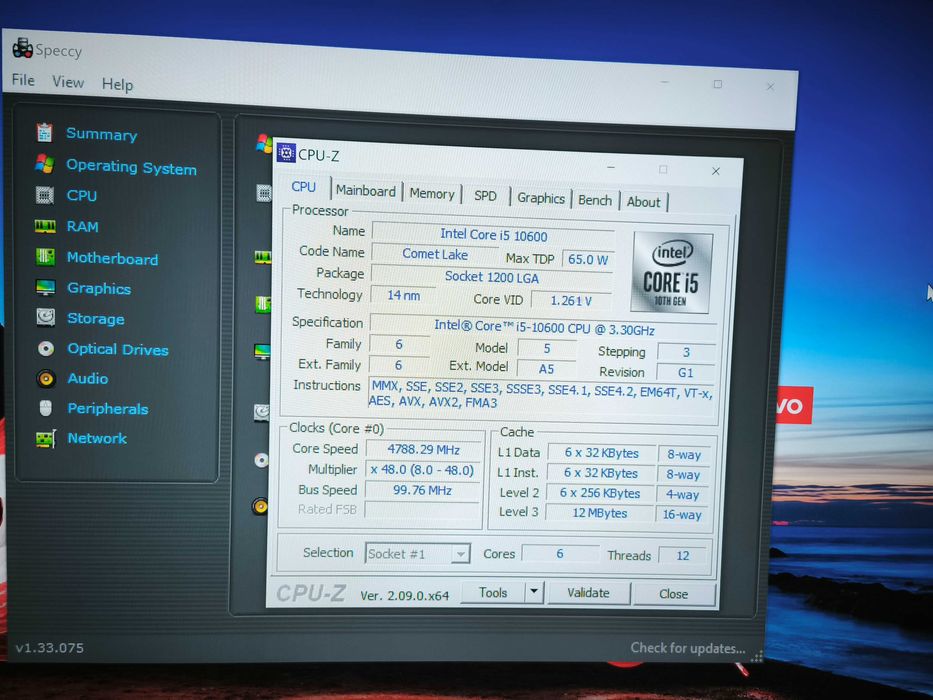Click the Peripherals mouse icon in Speccy
Image resolution: width=933 pixels, height=700 pixels.
[46, 408]
